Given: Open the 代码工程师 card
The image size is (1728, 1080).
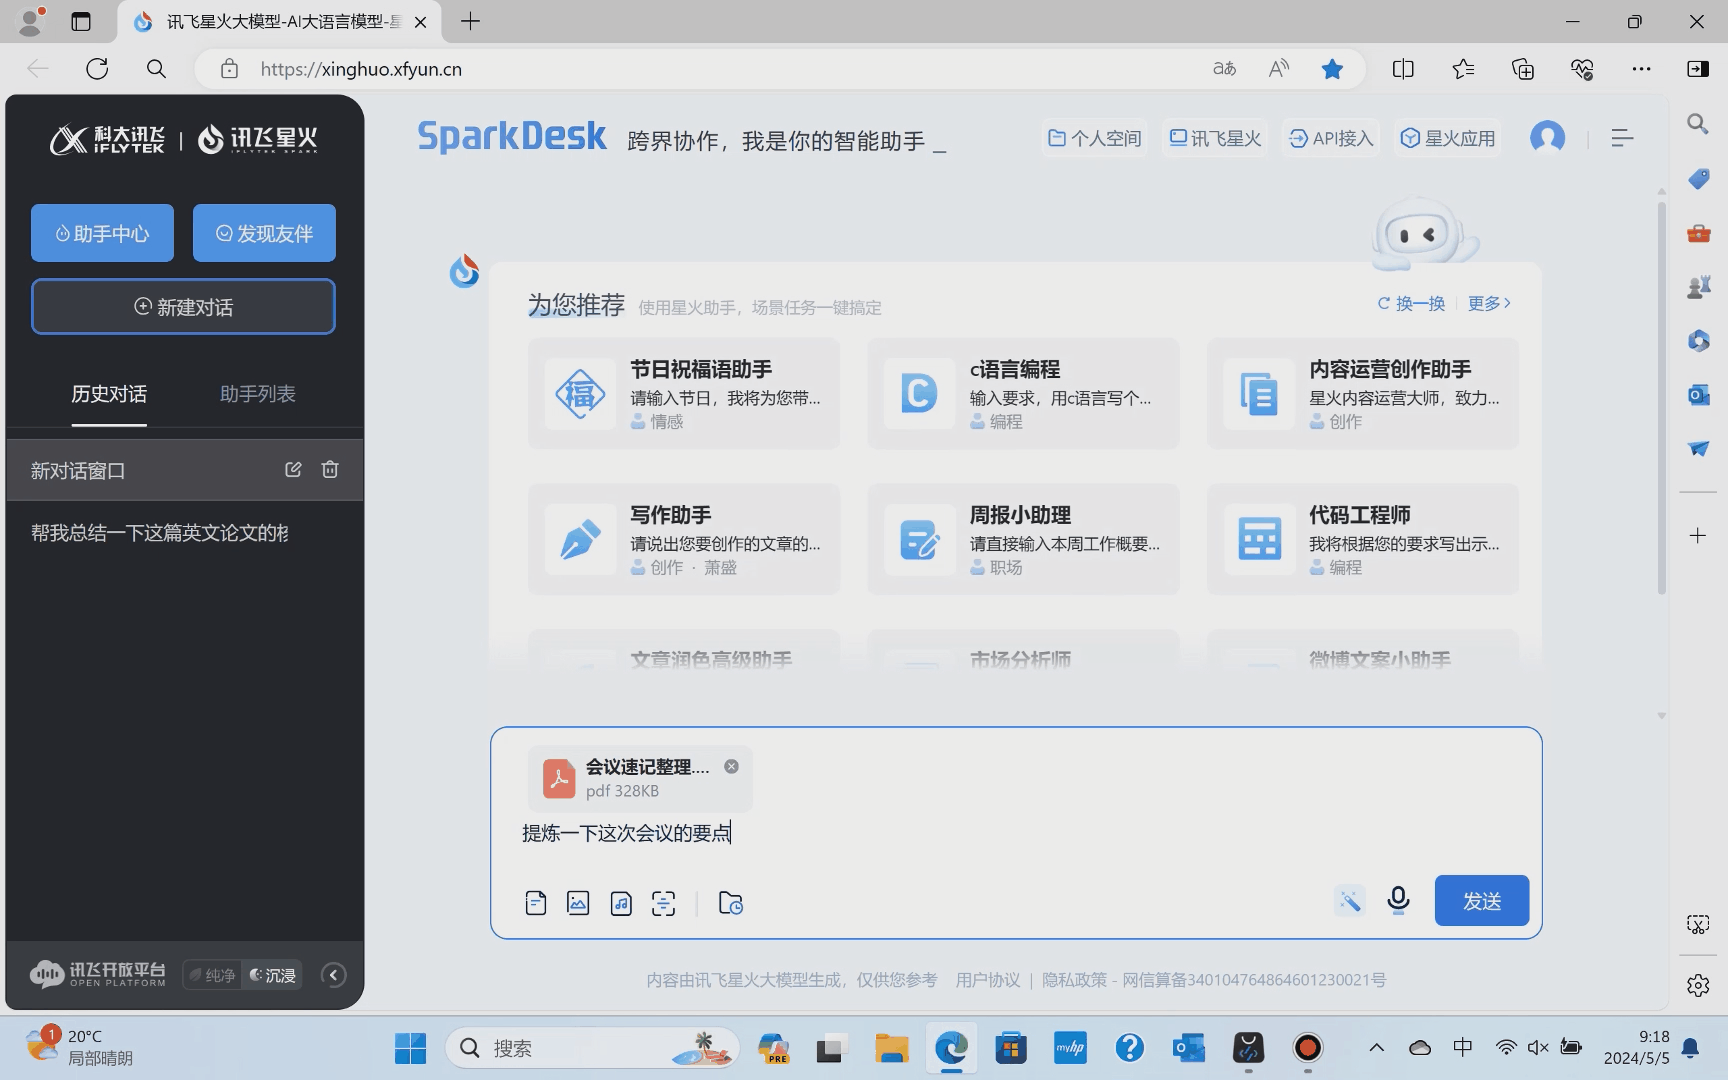Looking at the screenshot, I should [1362, 540].
